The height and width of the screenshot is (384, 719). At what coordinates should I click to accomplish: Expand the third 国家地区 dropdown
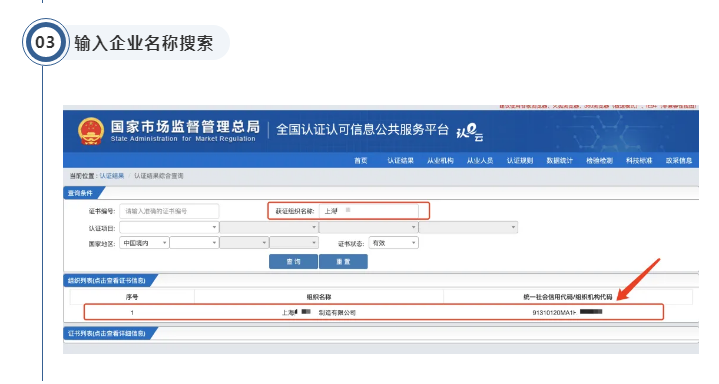[x=244, y=243]
